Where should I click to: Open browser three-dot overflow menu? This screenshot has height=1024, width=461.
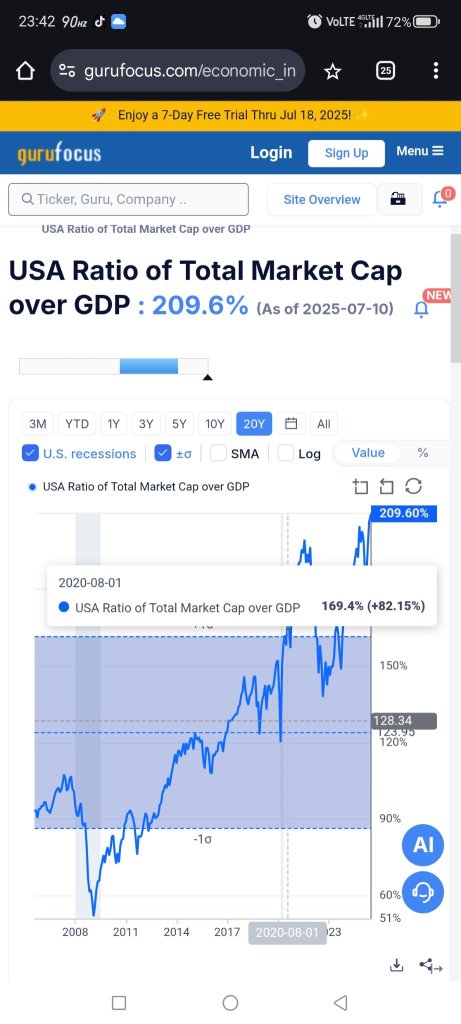click(436, 71)
